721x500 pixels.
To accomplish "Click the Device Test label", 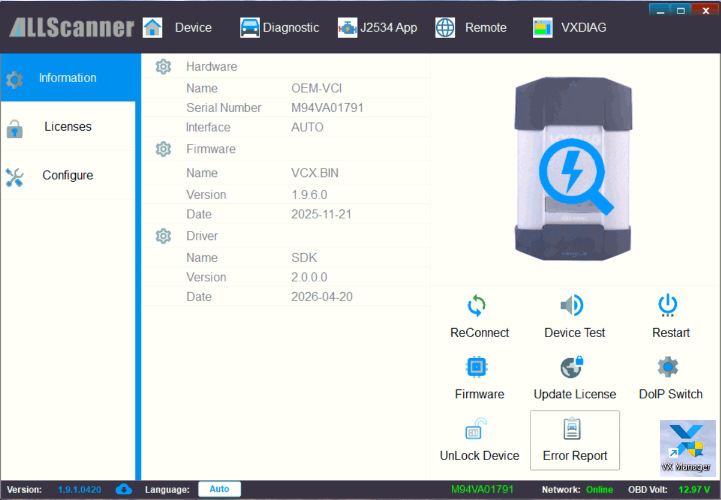I will 575,333.
